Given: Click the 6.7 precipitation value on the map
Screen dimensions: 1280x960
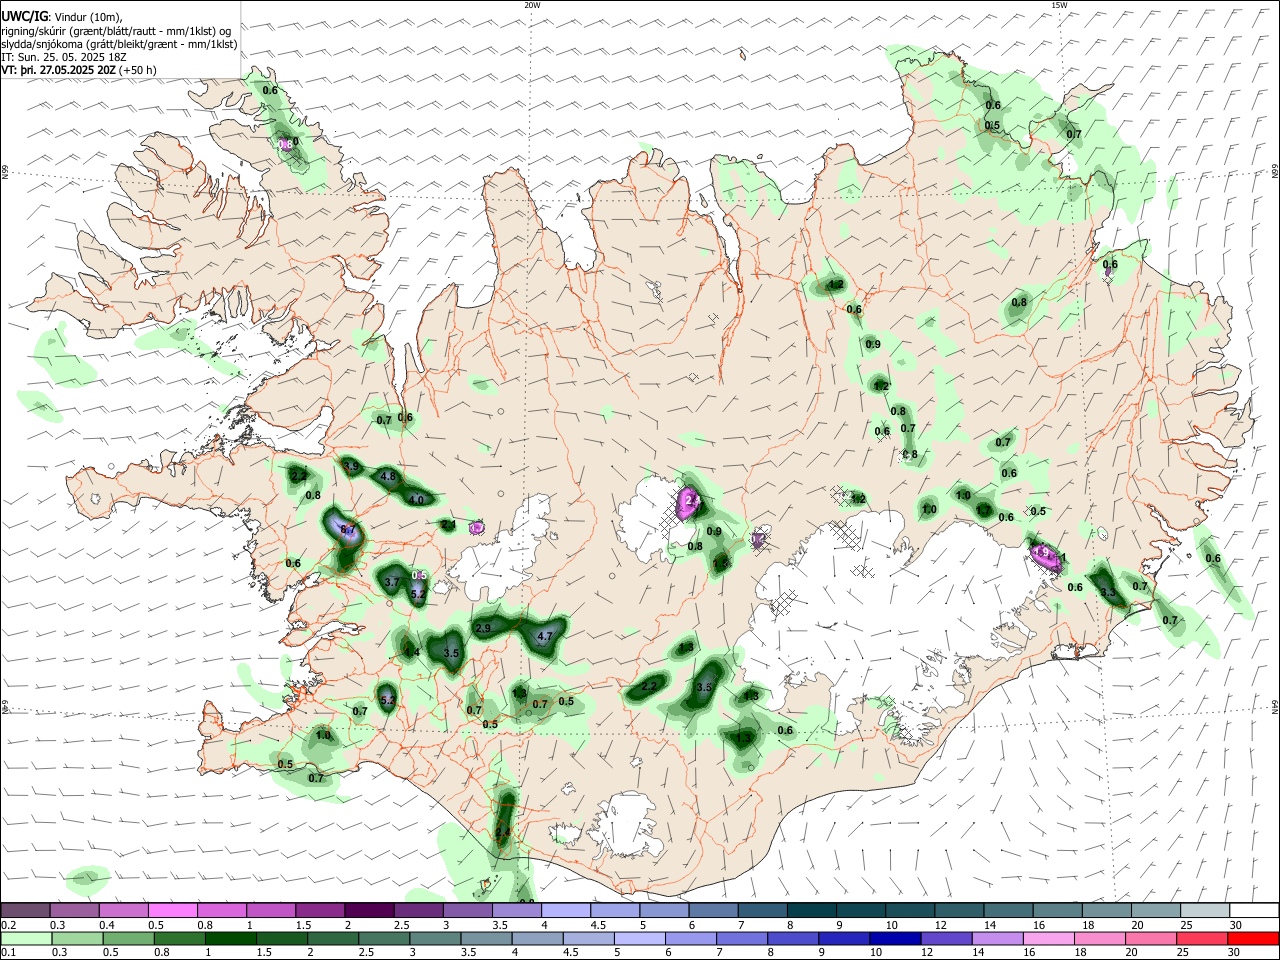Looking at the screenshot, I should tap(348, 529).
